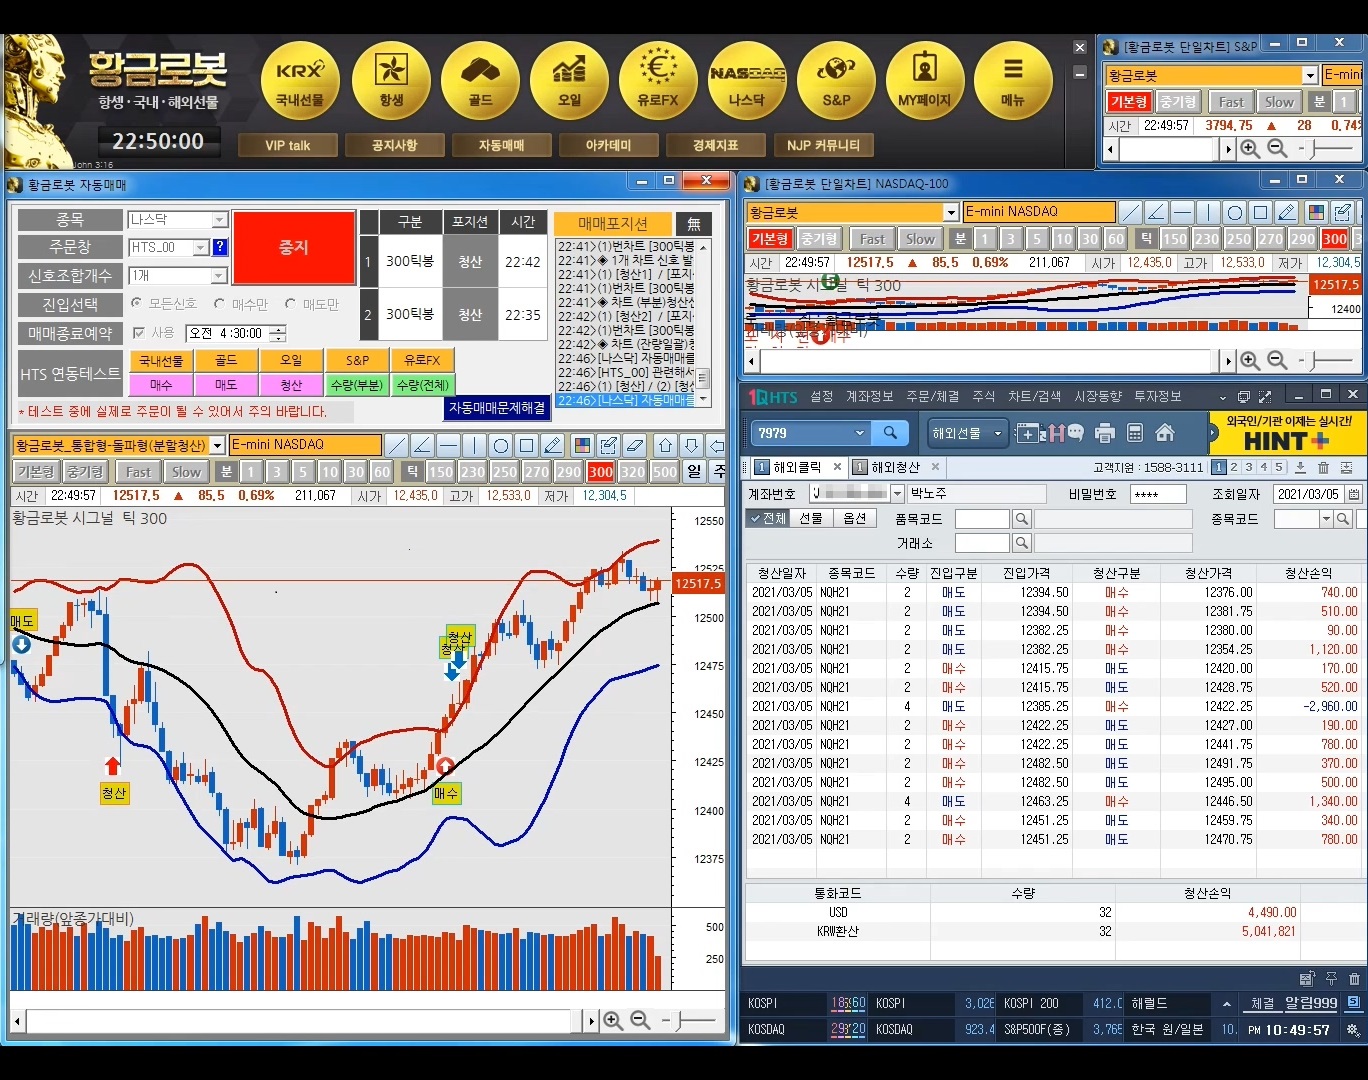The image size is (1368, 1080).
Task: Click the 수량(전체) test button
Action: tap(422, 385)
